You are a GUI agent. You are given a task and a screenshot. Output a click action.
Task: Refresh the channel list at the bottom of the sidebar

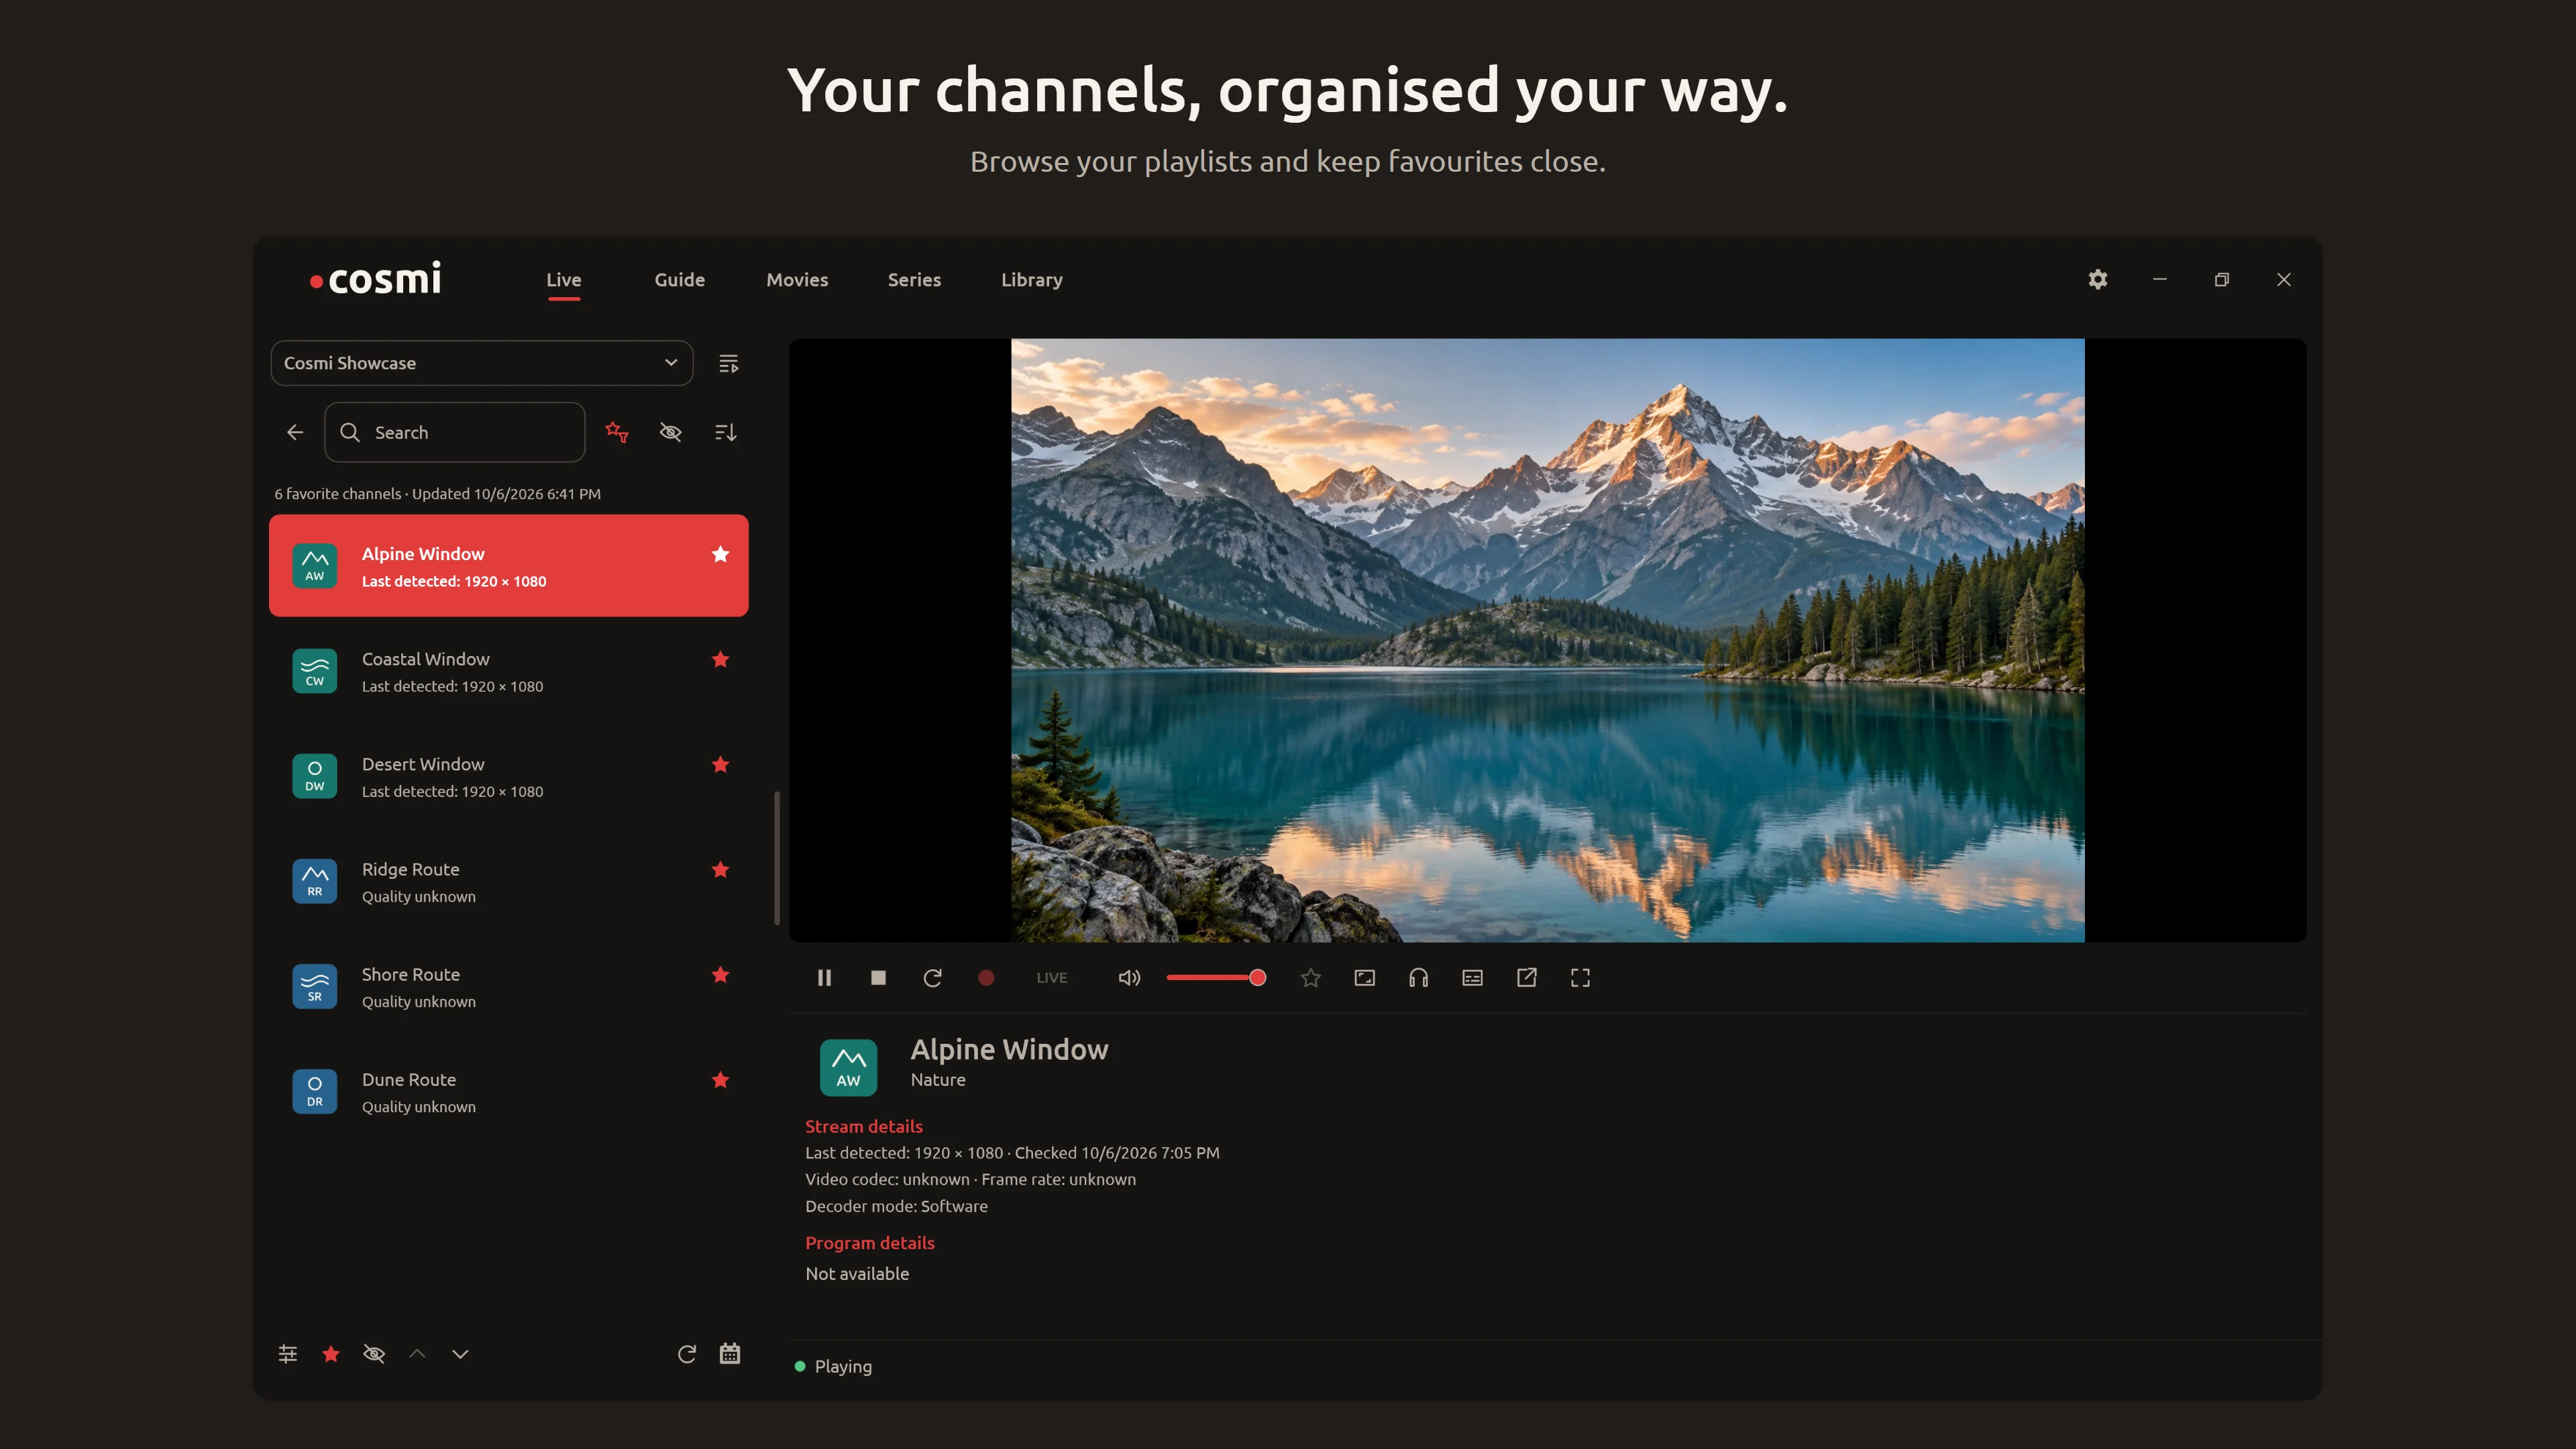[x=687, y=1354]
